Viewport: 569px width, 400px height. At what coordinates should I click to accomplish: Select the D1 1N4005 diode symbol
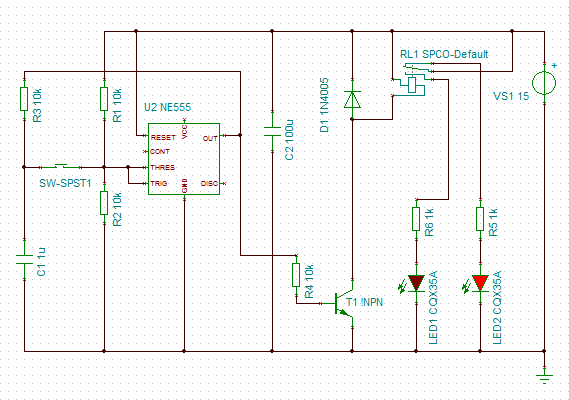352,99
